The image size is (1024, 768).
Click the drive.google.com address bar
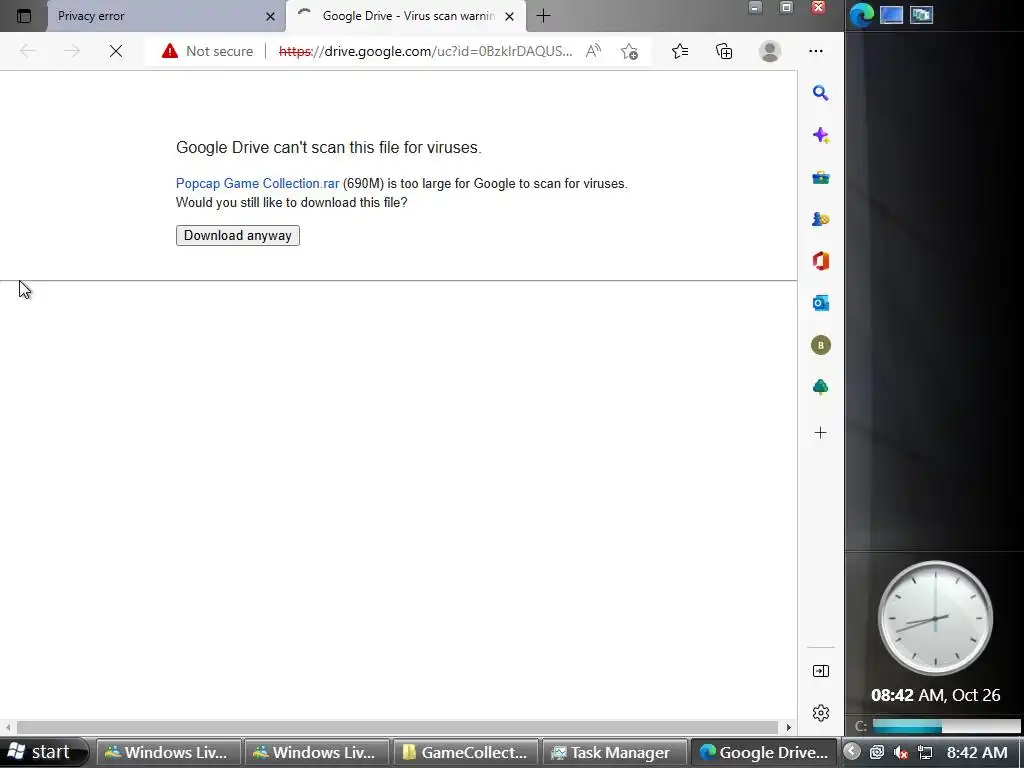pyautogui.click(x=426, y=51)
